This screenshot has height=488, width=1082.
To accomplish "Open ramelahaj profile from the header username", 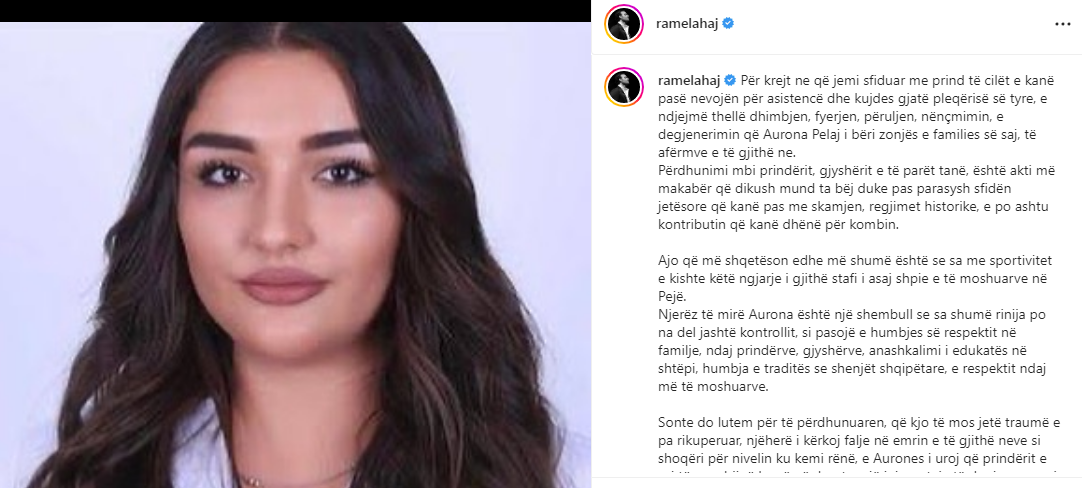I will point(688,23).
